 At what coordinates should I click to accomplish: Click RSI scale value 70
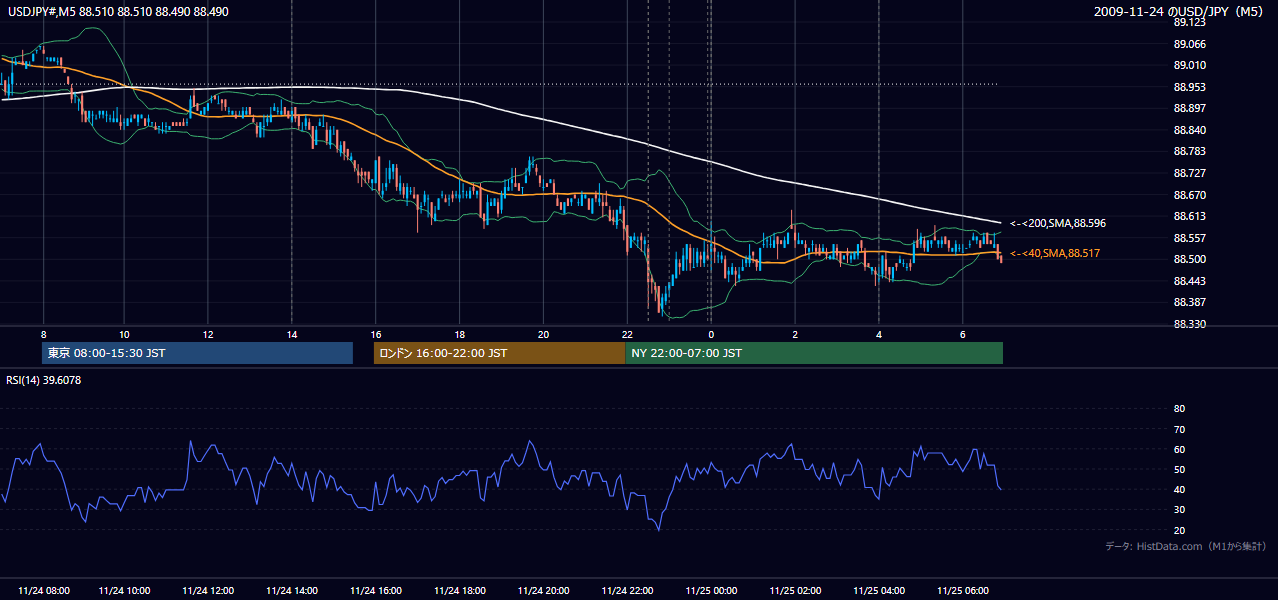tap(1179, 429)
